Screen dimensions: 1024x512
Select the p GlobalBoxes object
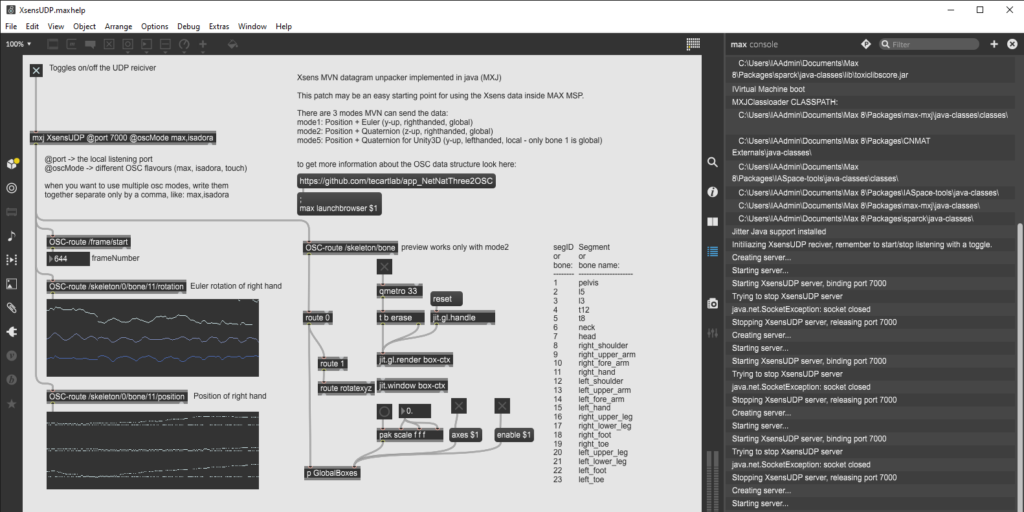[332, 473]
